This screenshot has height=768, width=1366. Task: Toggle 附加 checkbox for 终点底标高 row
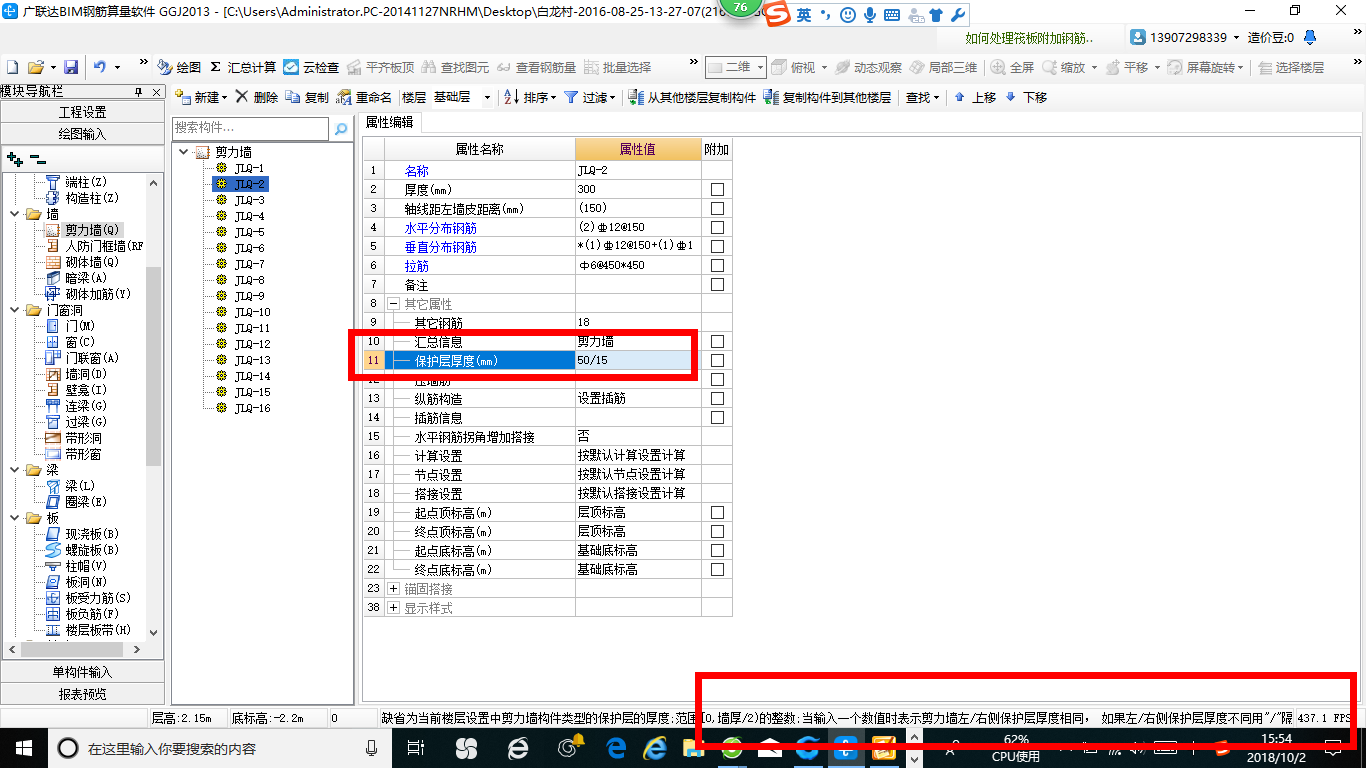click(x=717, y=569)
